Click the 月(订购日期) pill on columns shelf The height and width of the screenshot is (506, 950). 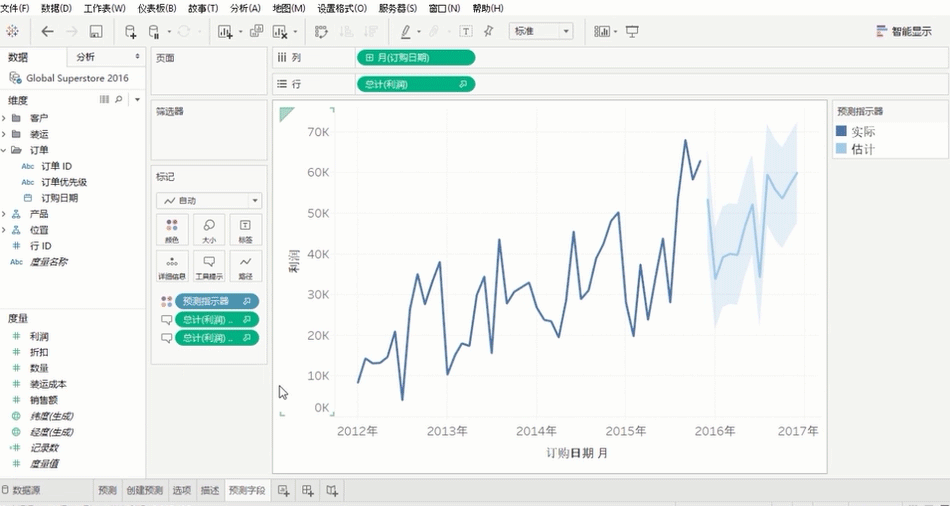click(415, 58)
